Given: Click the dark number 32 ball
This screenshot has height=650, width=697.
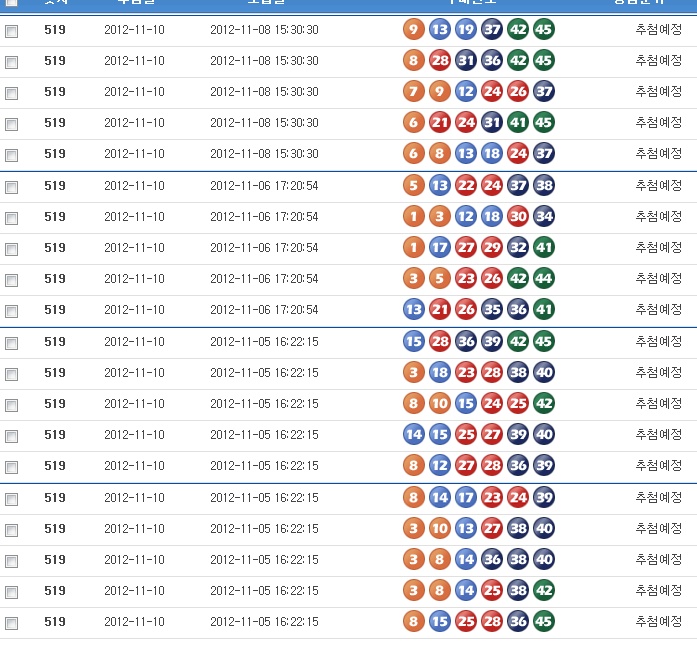Looking at the screenshot, I should point(517,247).
